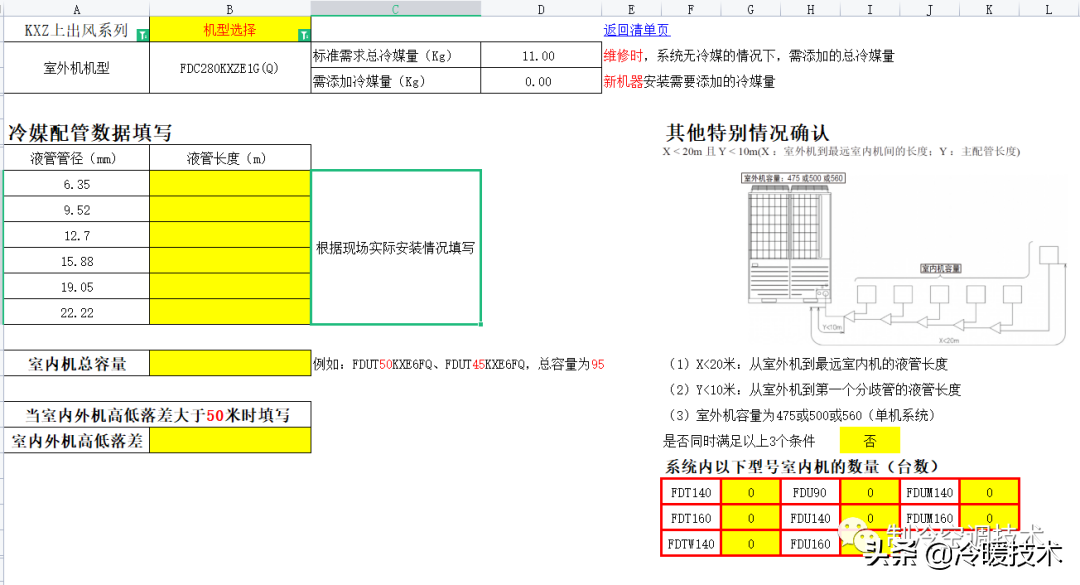Open the outdoor unit model cell FDC280KXZE1G(Q)
Screen dimensions: 1080x585
coord(228,68)
